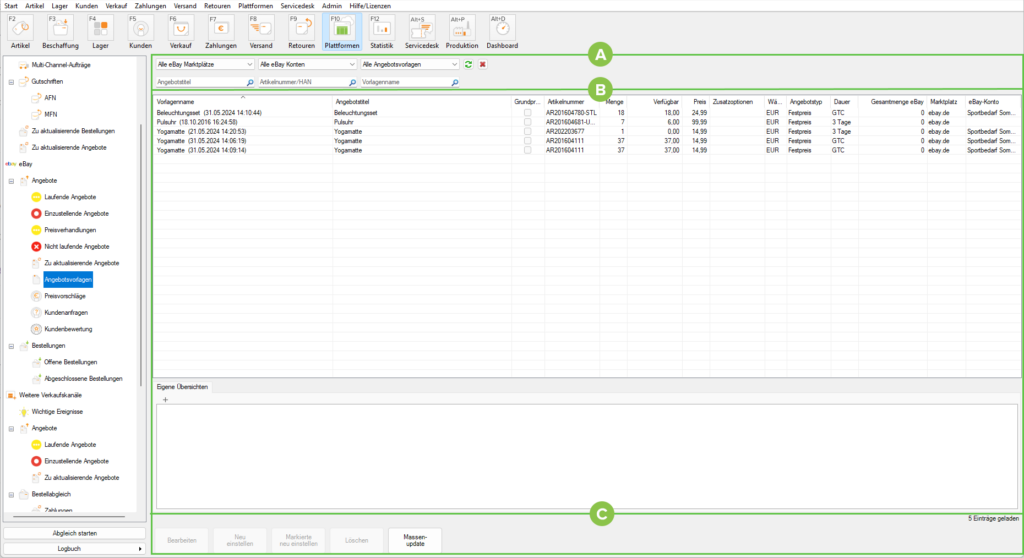Open the Alle eBay Marktplätze dropdown

(x=205, y=64)
